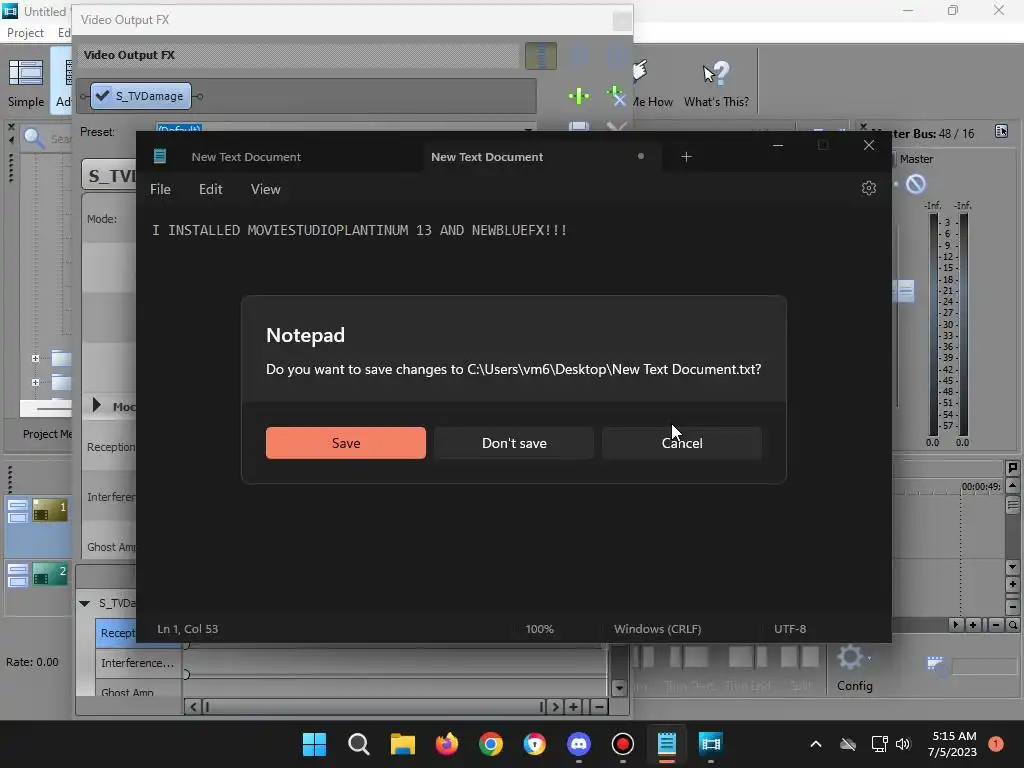
Task: Open the volume control in system tray
Action: tap(903, 744)
